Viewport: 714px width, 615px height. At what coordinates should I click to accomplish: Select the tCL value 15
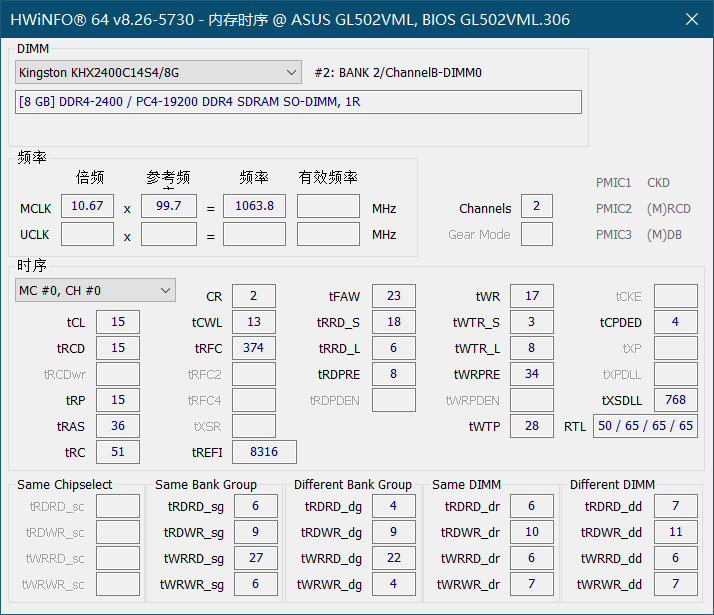[x=118, y=322]
